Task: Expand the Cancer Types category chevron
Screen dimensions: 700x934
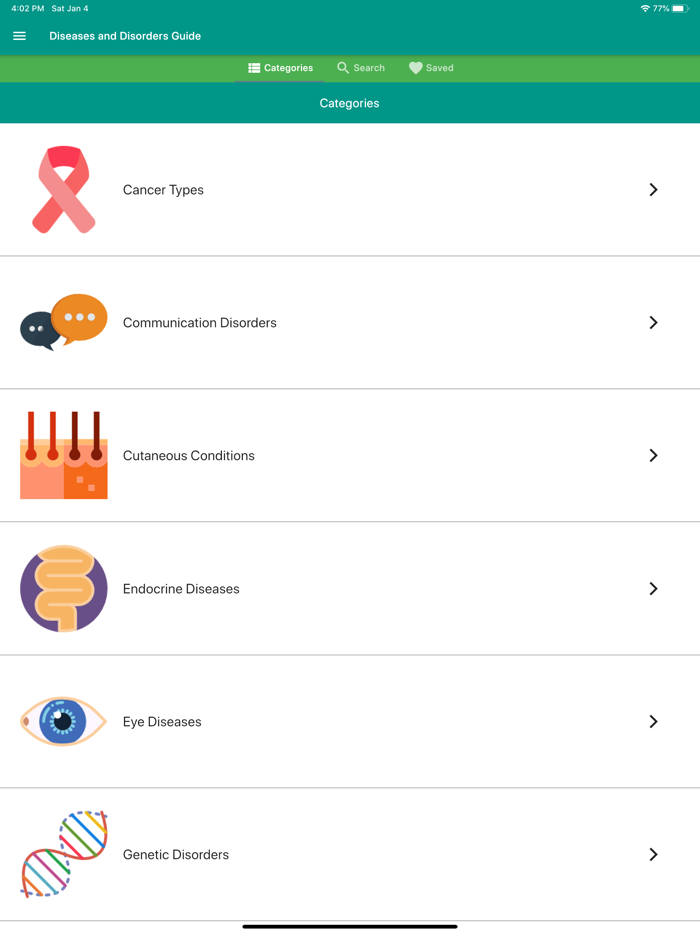Action: point(653,189)
